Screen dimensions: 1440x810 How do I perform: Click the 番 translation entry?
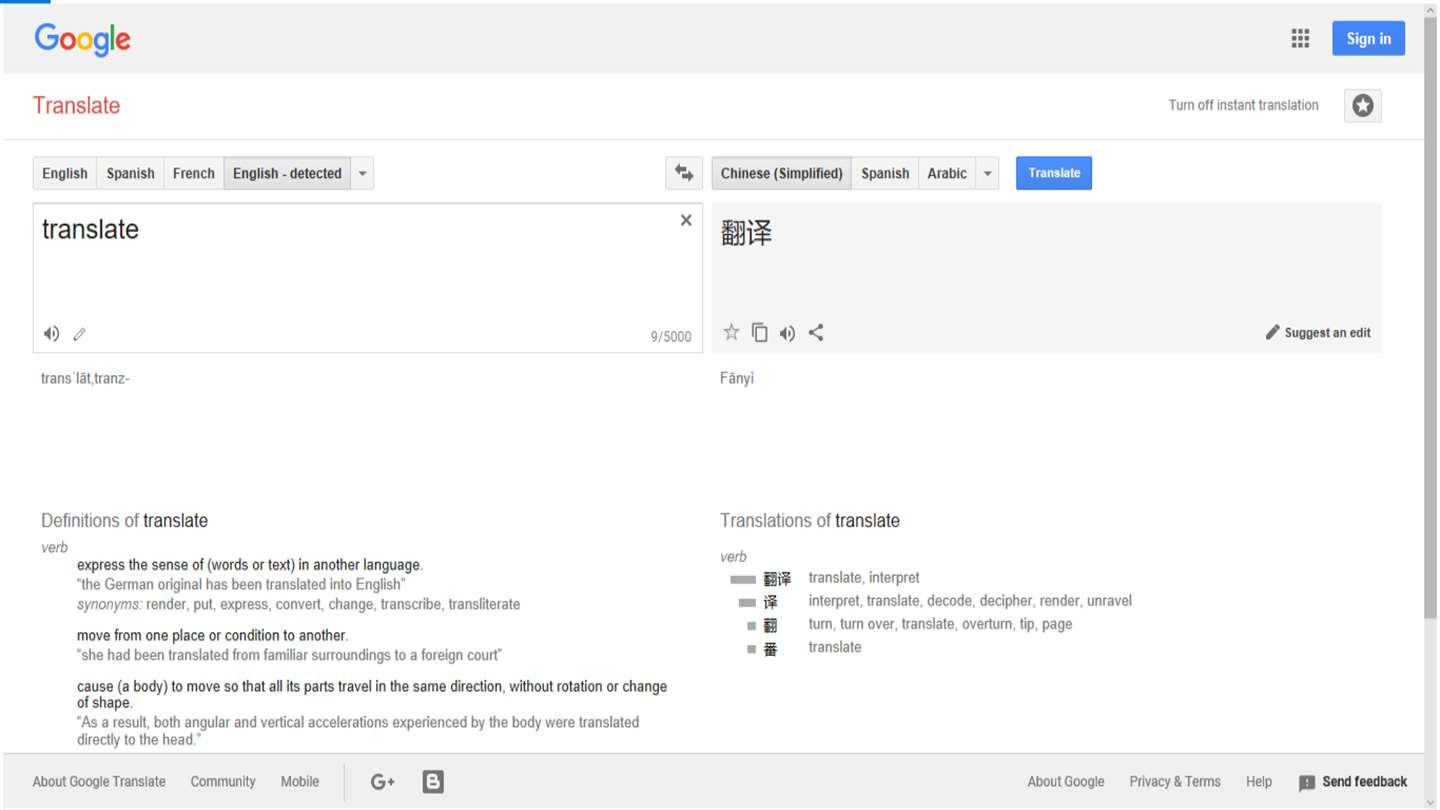coord(770,648)
